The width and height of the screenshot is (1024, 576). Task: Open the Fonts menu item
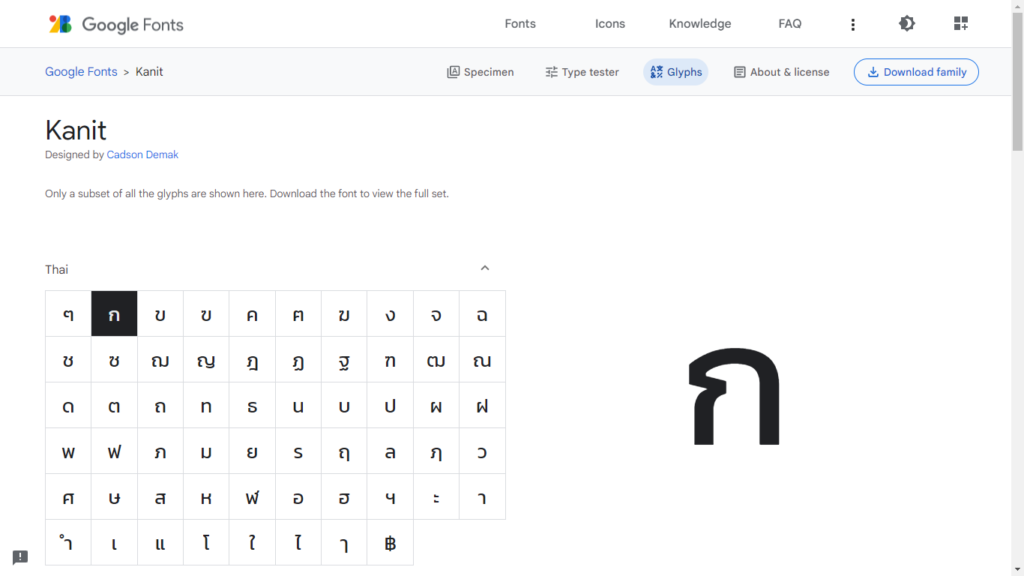520,24
